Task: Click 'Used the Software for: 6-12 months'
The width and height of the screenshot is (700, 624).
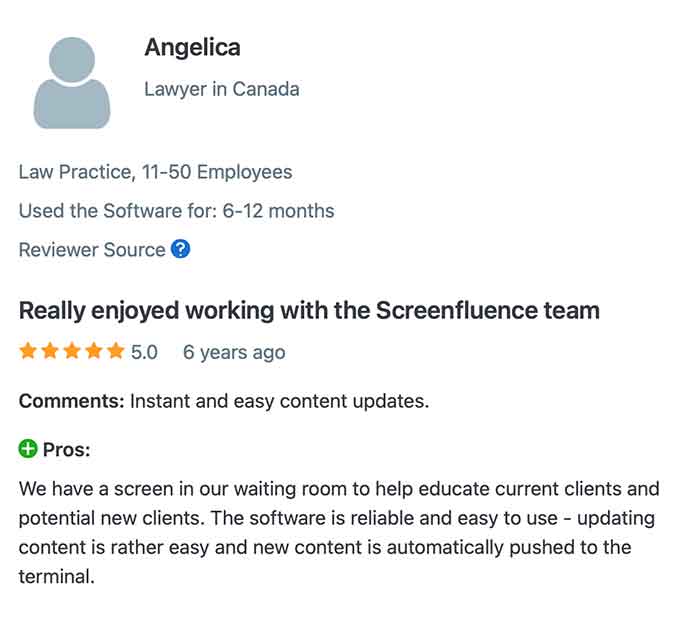Action: tap(176, 211)
